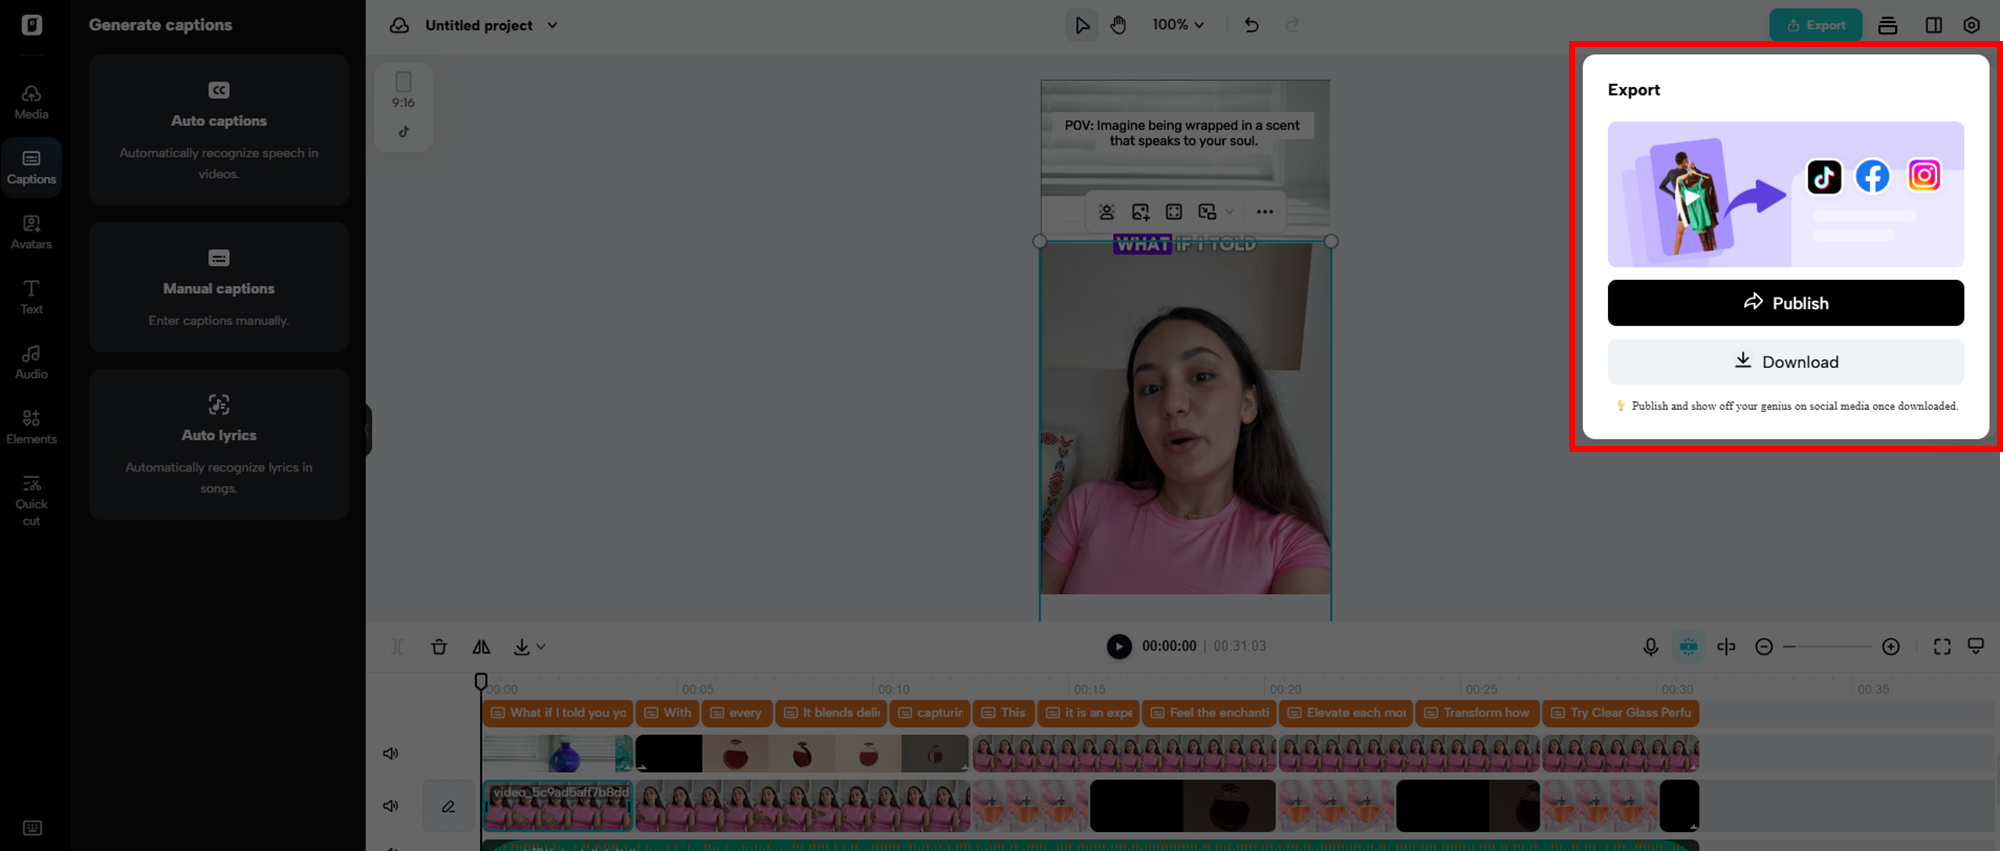This screenshot has width=2003, height=851.
Task: Select the video_5c9ad5aff7b8dd clip
Action: tap(558, 806)
